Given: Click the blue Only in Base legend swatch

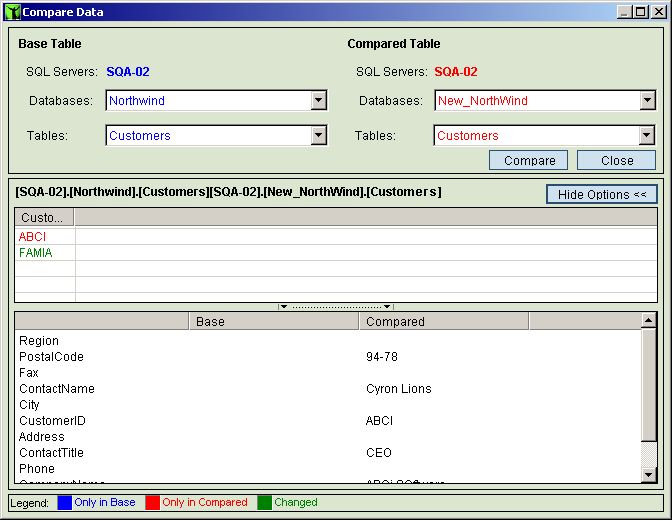Looking at the screenshot, I should (63, 503).
